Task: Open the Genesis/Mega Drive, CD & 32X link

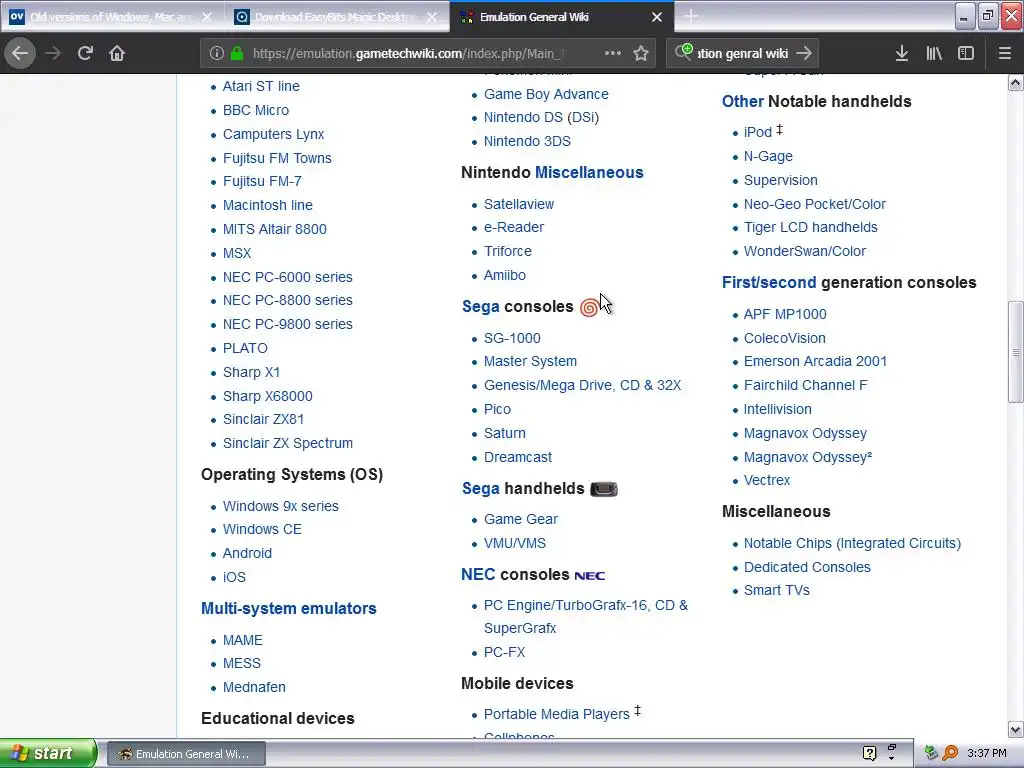Action: (583, 385)
